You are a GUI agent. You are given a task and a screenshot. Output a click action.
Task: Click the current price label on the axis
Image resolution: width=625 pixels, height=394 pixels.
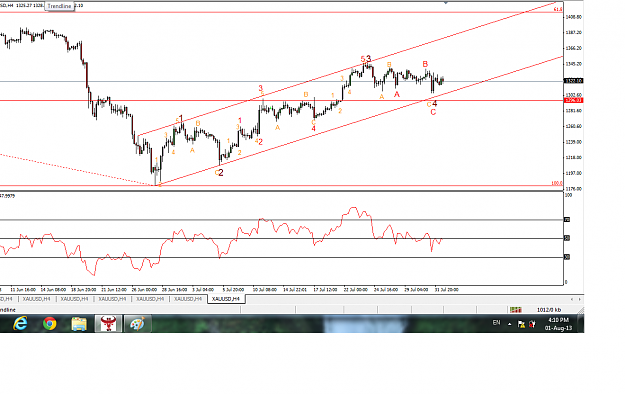(574, 81)
